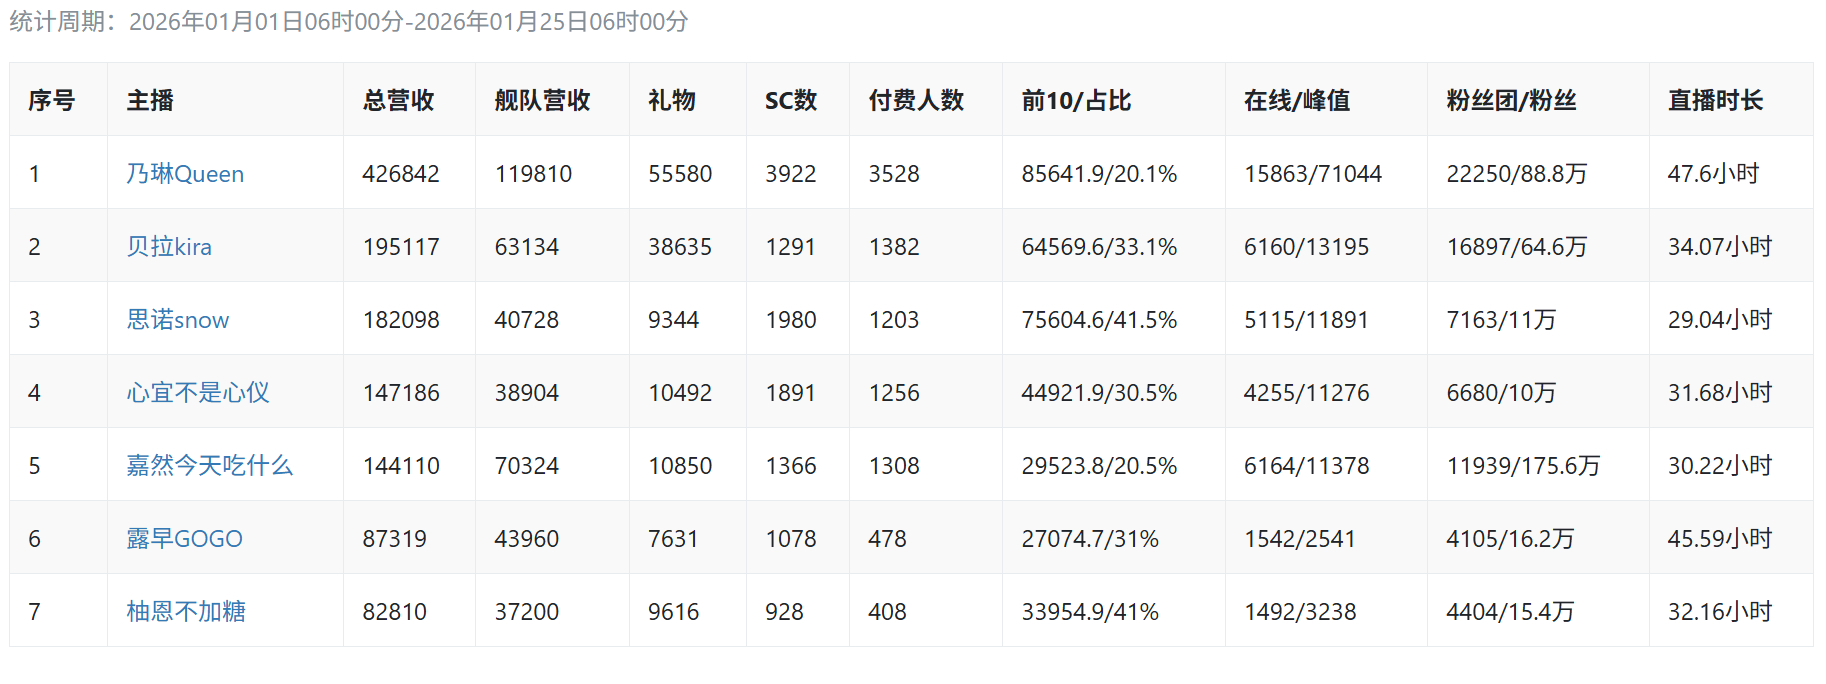Select the 柚恩不加糖 streamer link
The image size is (1826, 684).
tap(186, 612)
